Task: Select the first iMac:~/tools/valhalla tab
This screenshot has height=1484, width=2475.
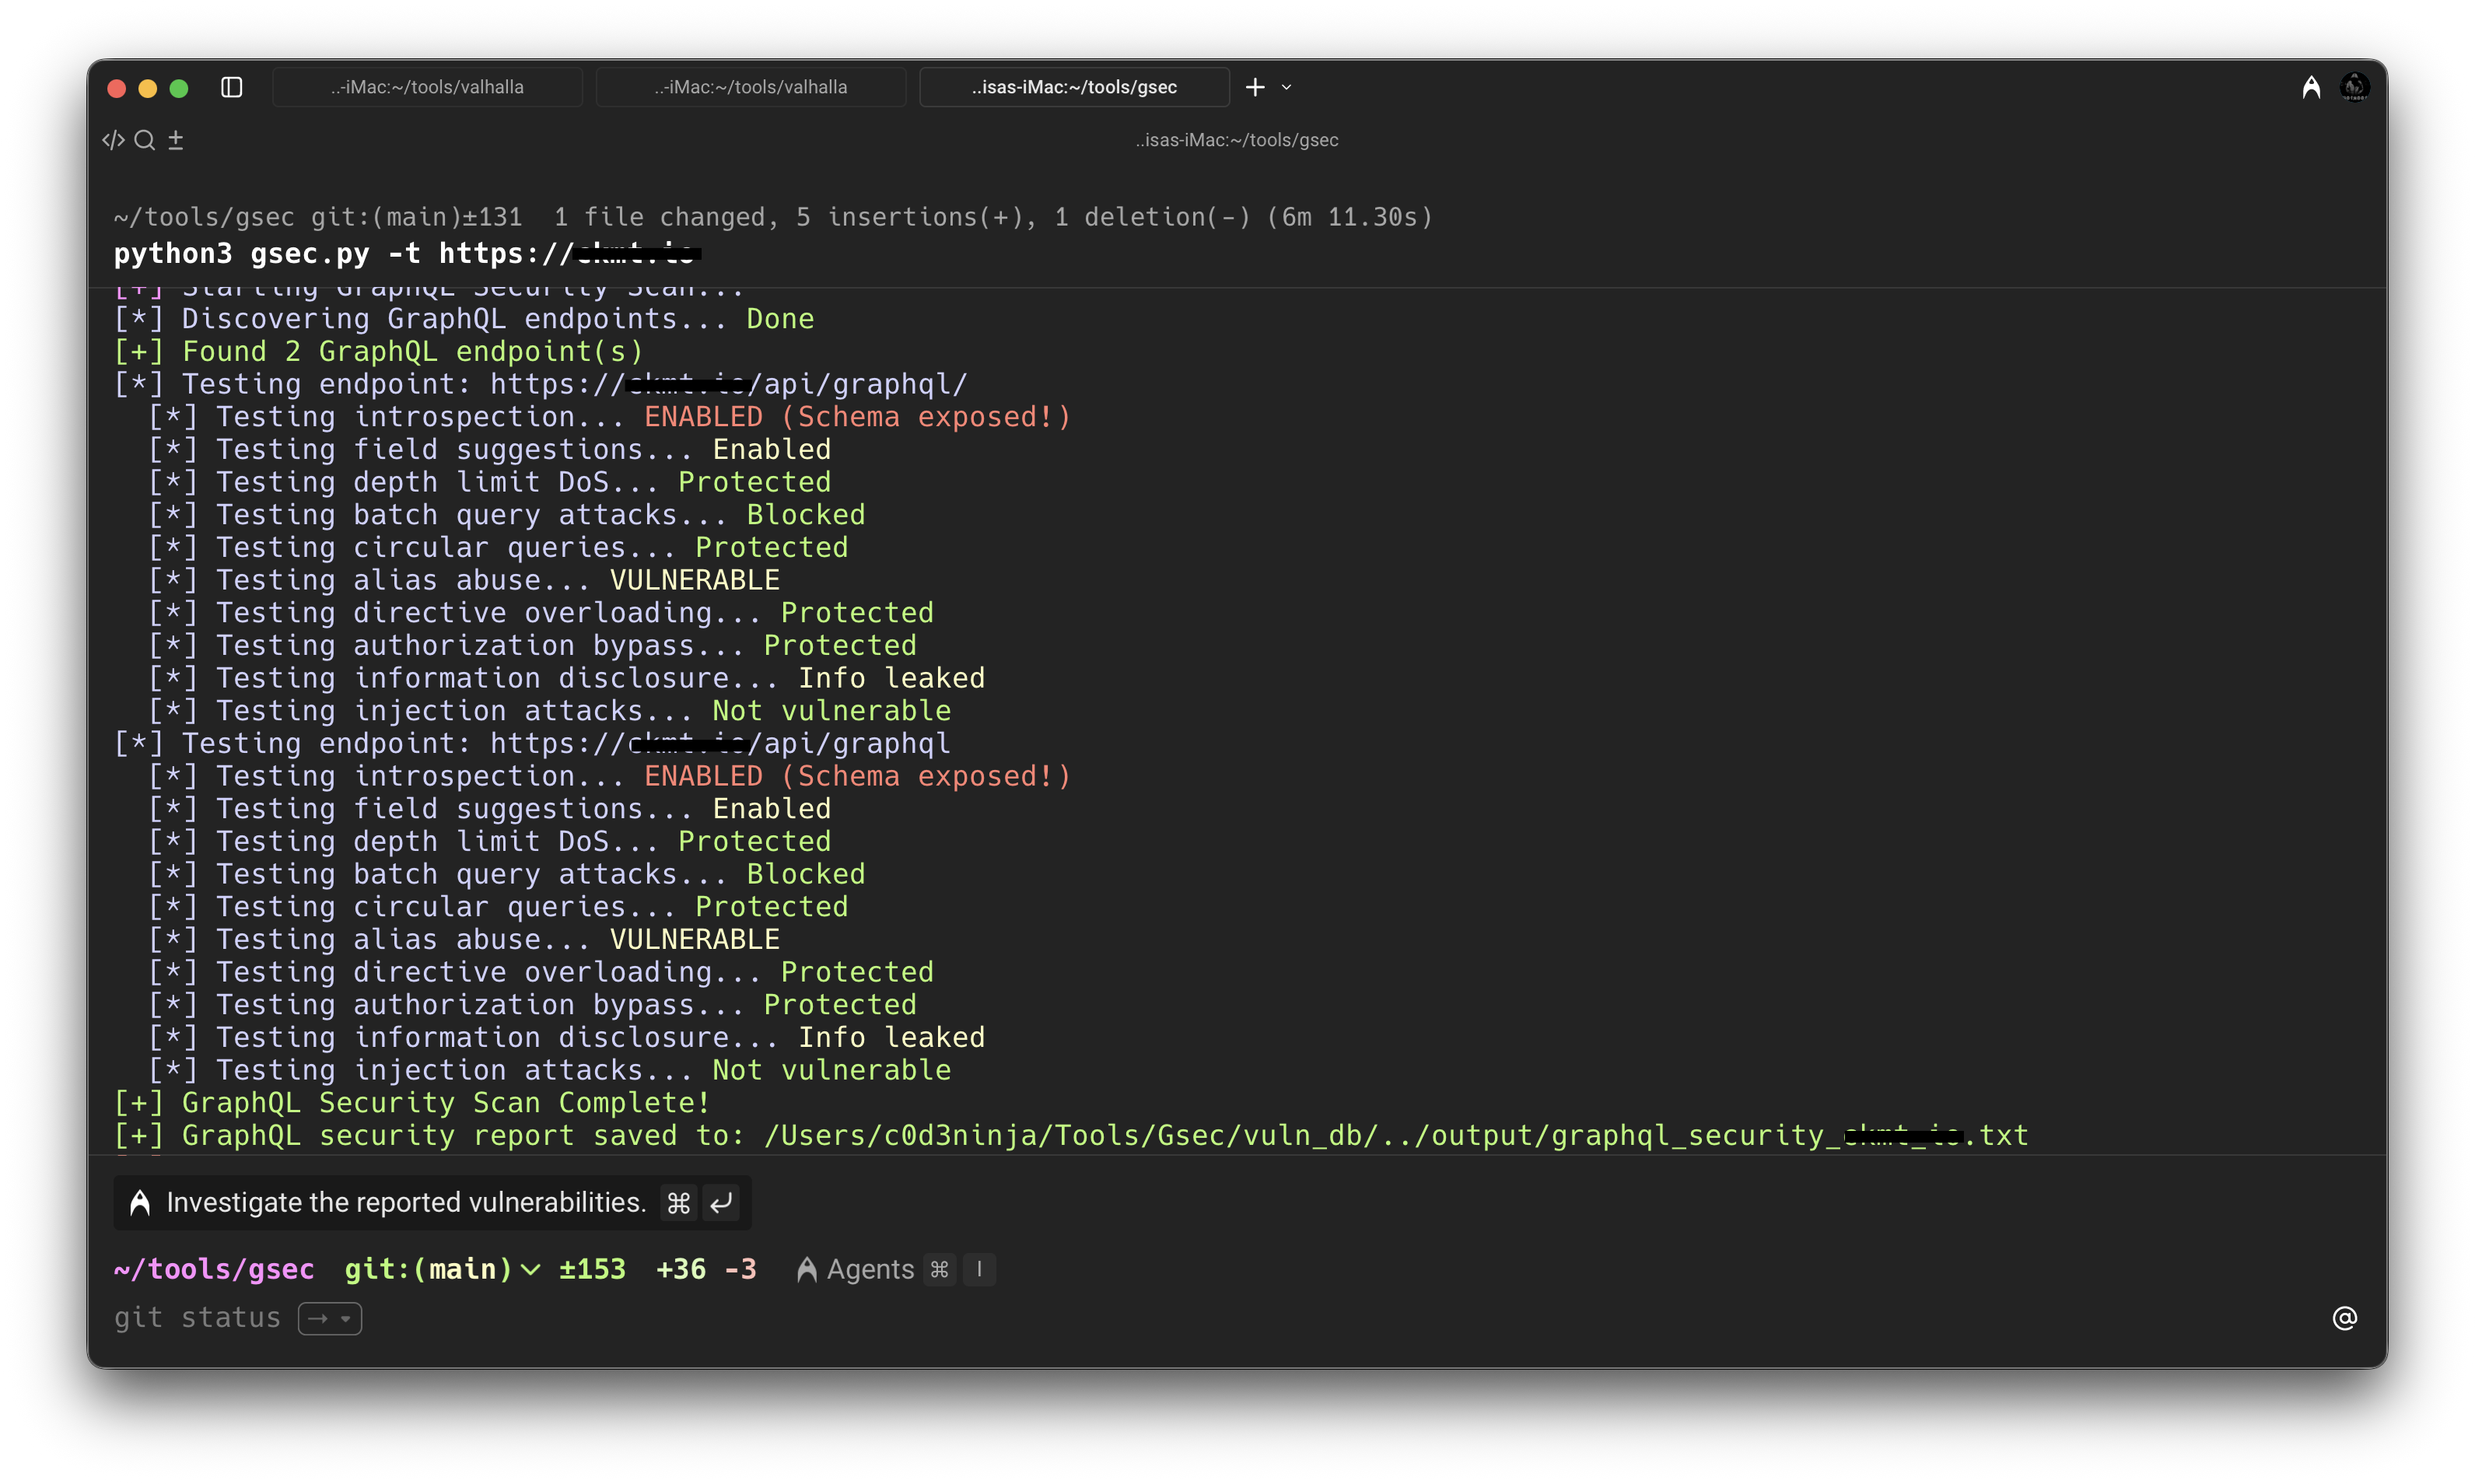Action: click(427, 87)
